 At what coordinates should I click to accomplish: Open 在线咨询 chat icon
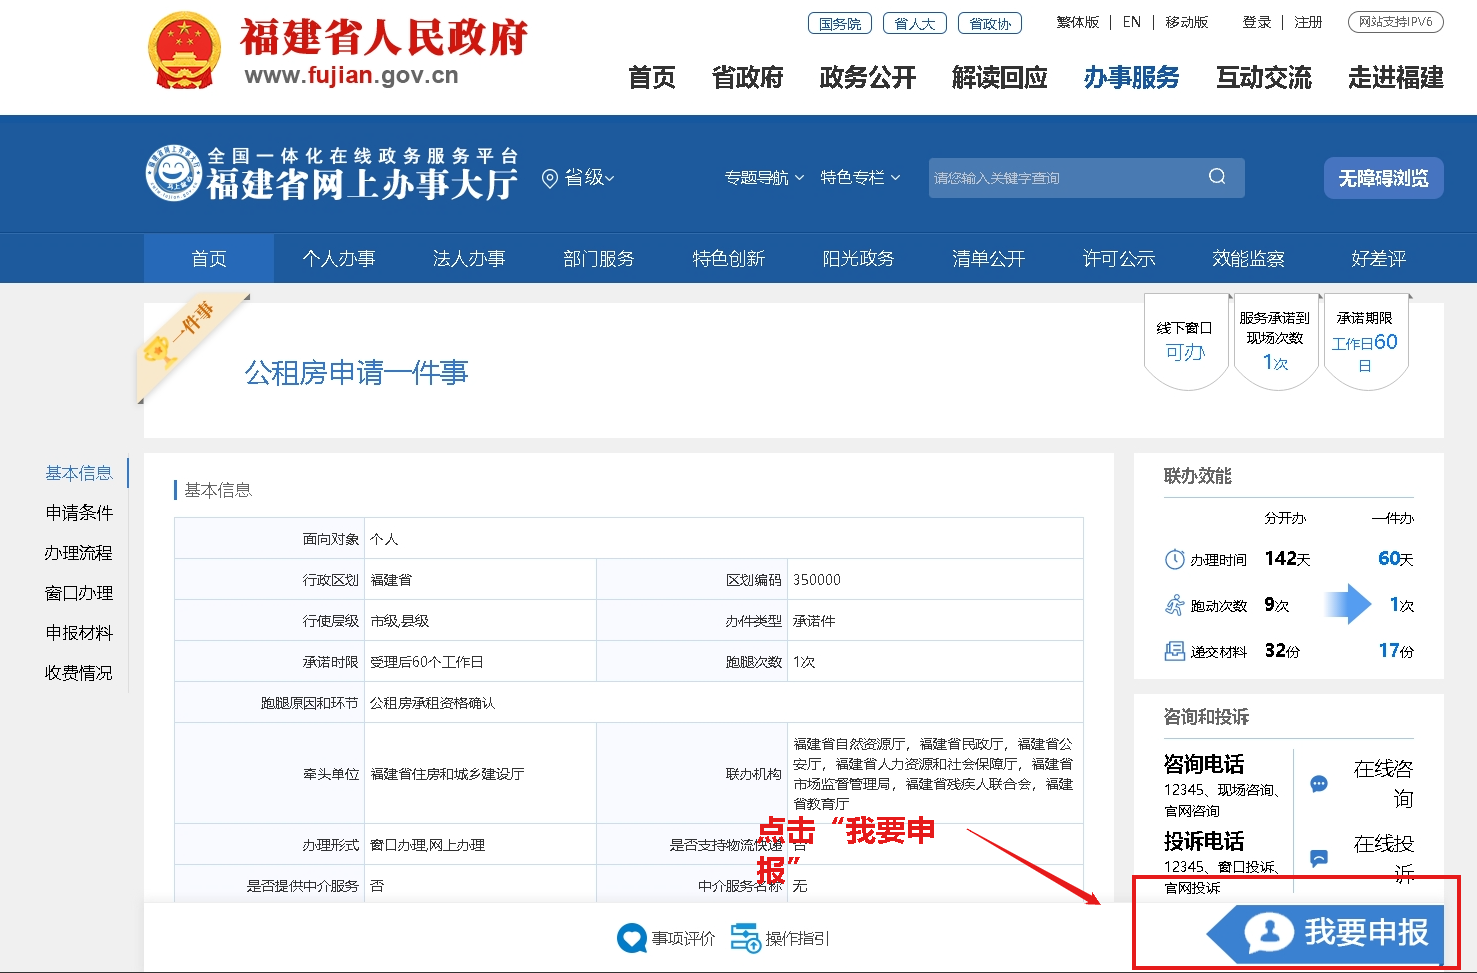pos(1318,784)
